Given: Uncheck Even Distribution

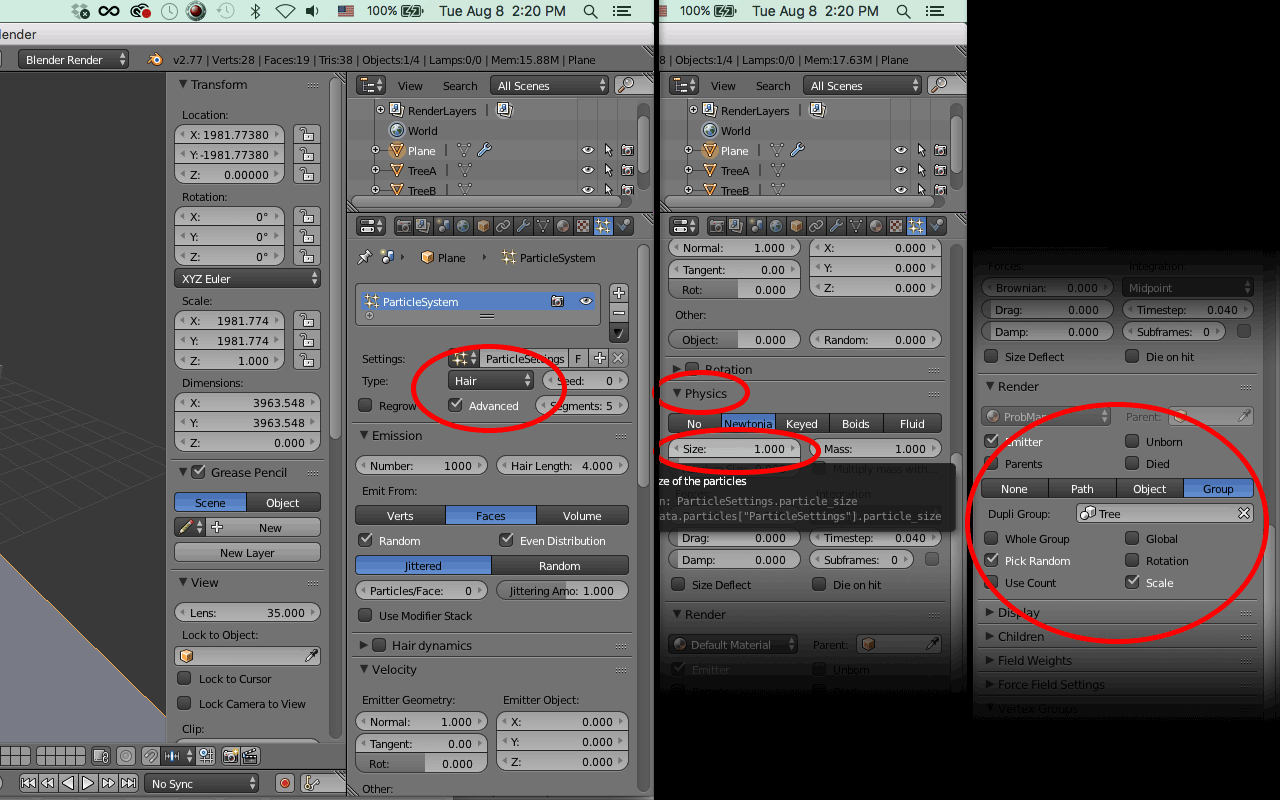Looking at the screenshot, I should click(x=506, y=540).
